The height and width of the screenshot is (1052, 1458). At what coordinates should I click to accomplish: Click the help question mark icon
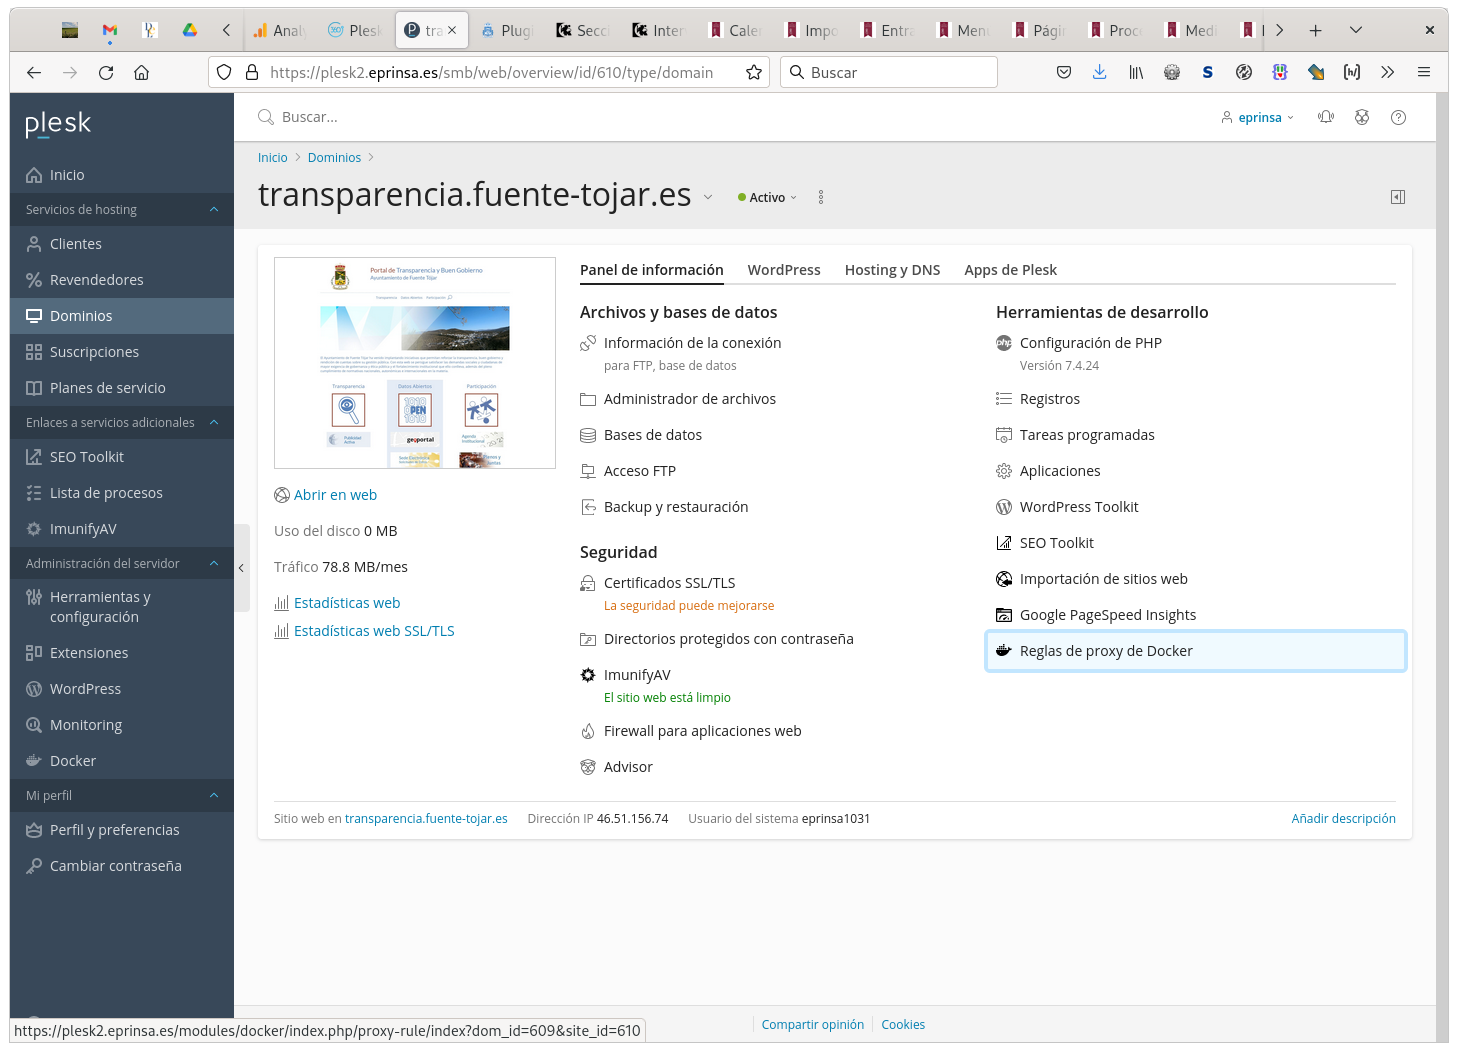1398,117
